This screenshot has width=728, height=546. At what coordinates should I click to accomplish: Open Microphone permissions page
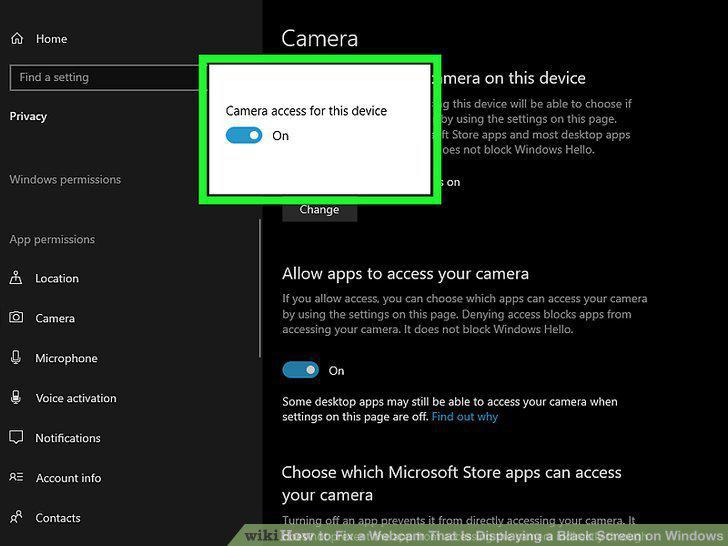66,358
